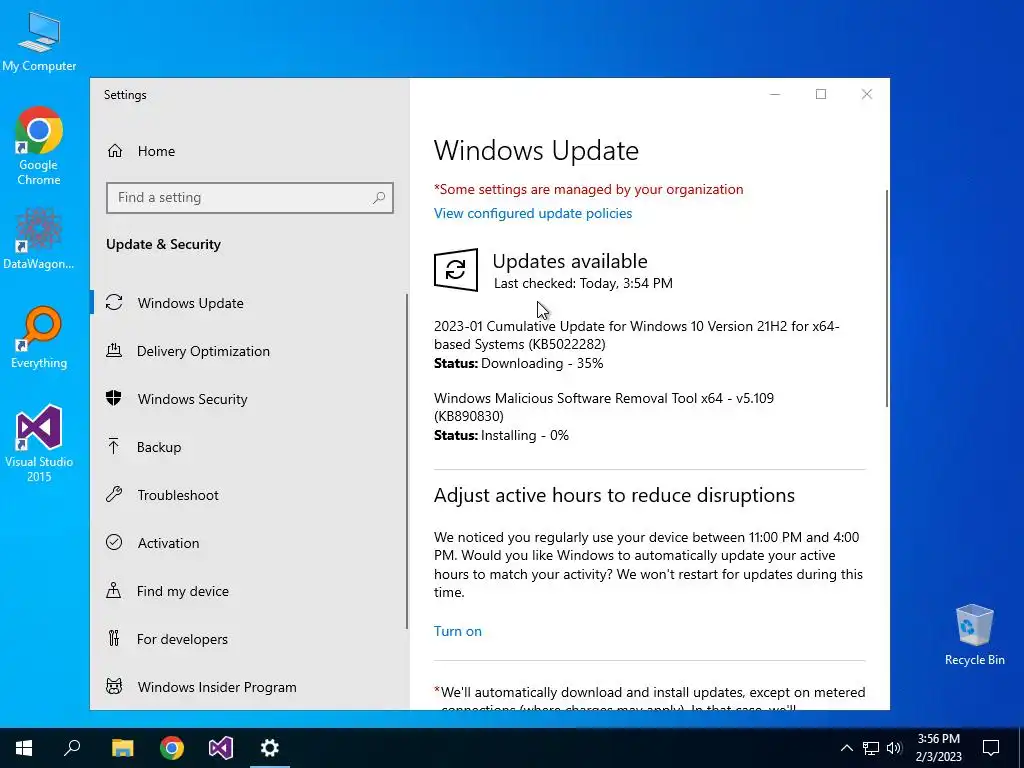The height and width of the screenshot is (768, 1024).
Task: Open Visual Studio from taskbar
Action: [221, 748]
